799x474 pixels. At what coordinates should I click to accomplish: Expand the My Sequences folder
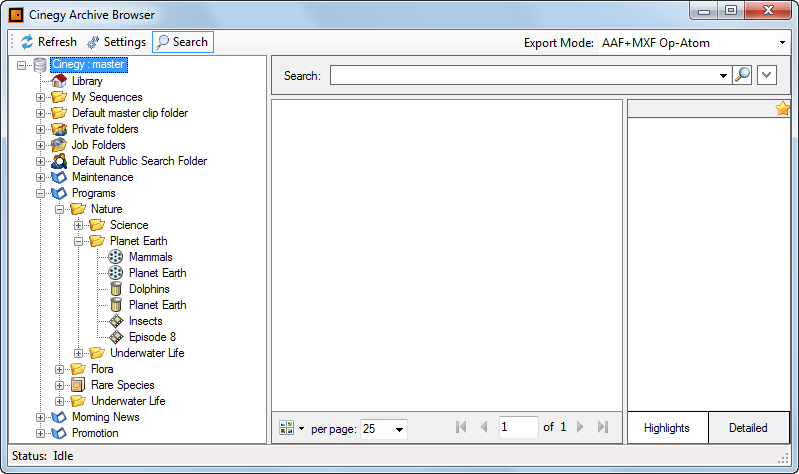tap(40, 97)
